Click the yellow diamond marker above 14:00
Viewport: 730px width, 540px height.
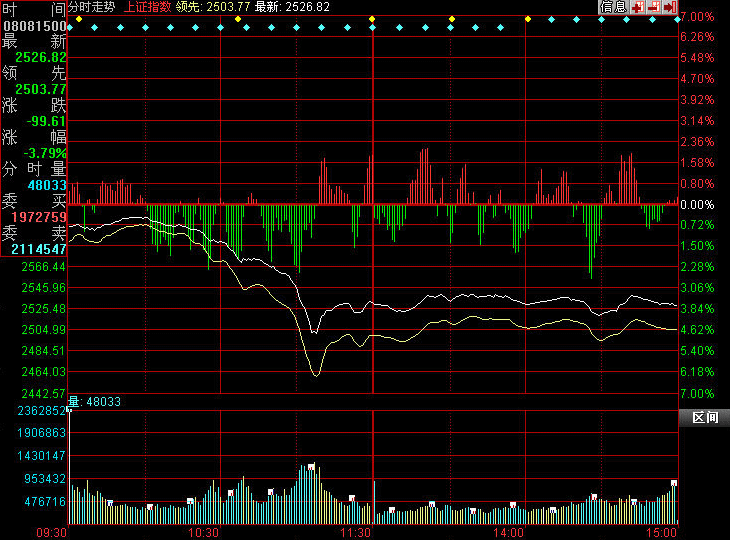coord(527,19)
